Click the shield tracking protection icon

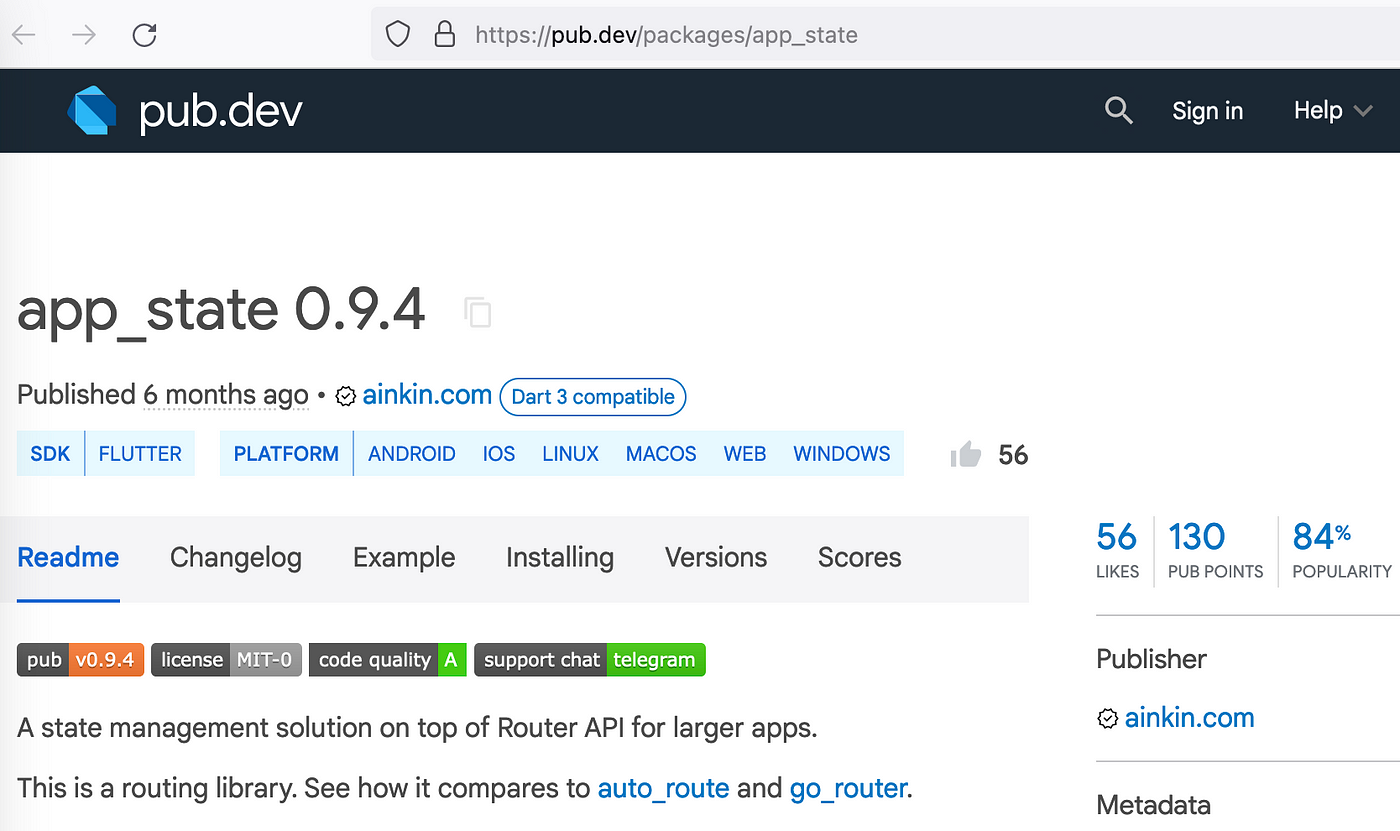tap(398, 35)
